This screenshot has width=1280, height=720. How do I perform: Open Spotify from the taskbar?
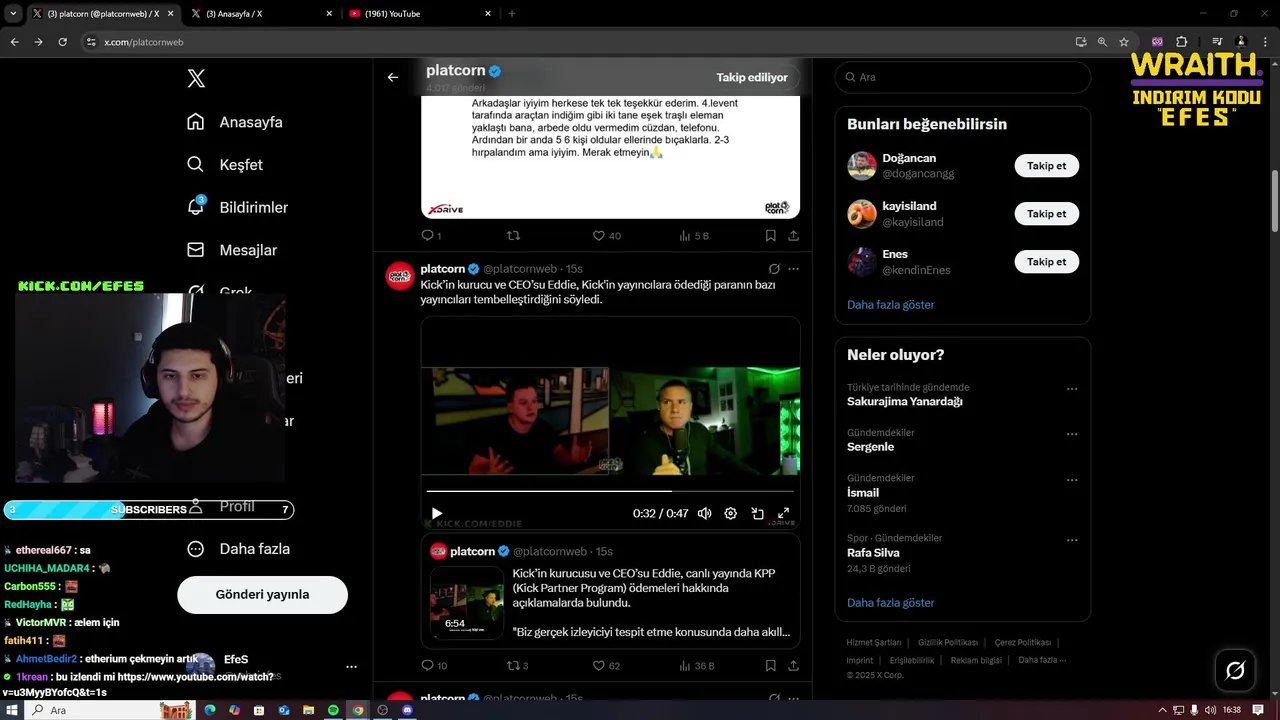pos(333,710)
